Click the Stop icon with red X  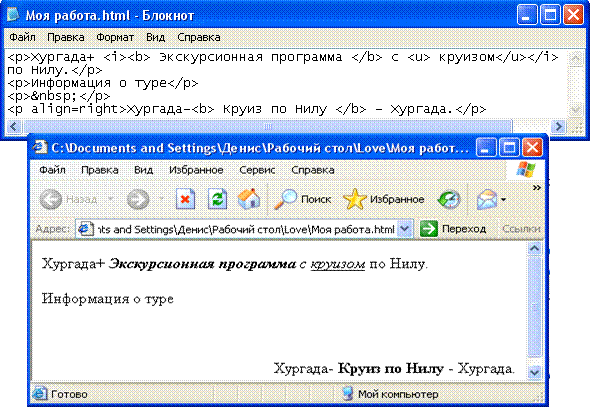click(185, 199)
